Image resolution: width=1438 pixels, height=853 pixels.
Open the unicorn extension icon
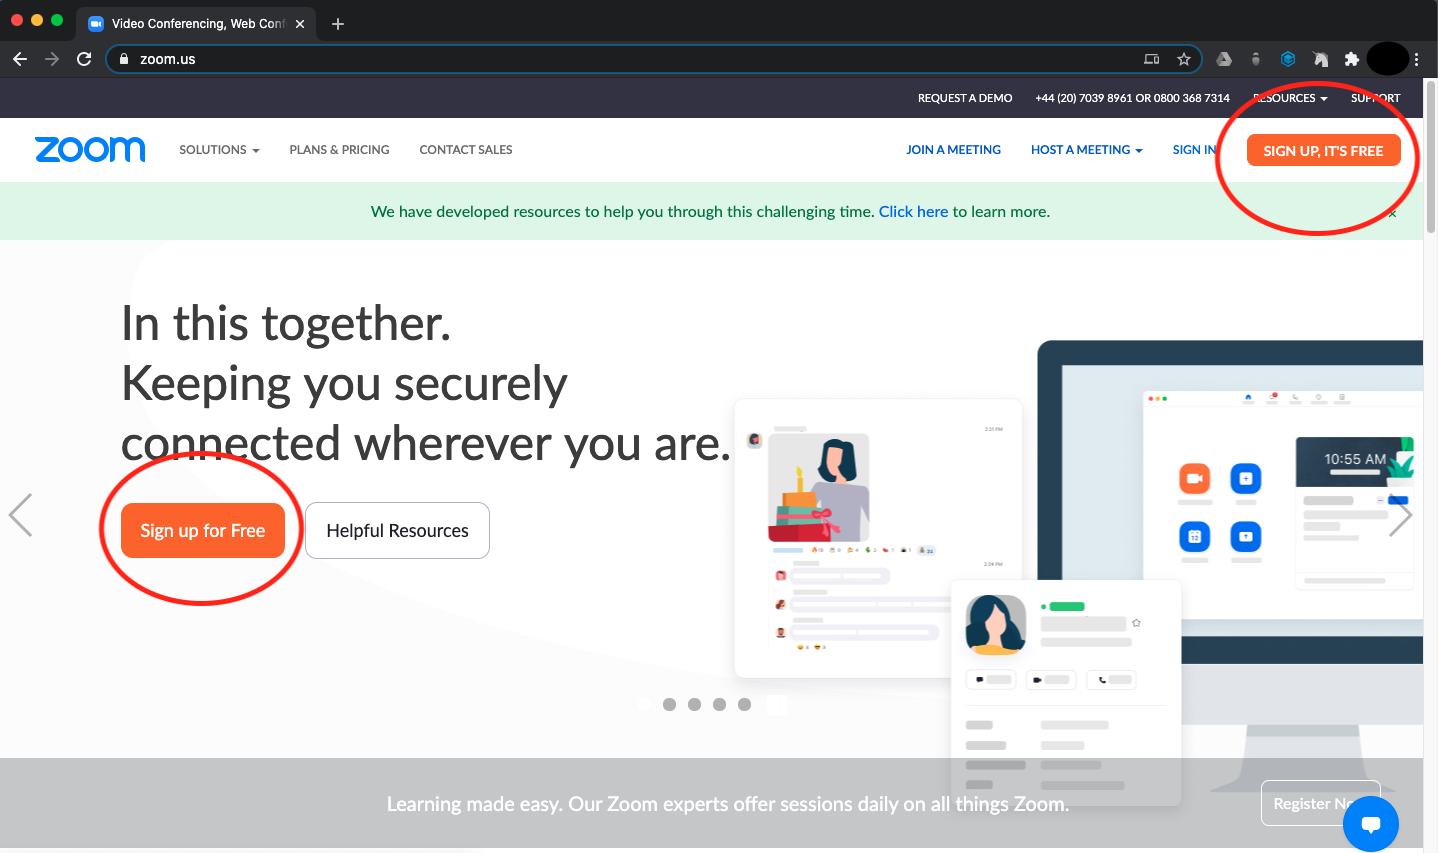pyautogui.click(x=1320, y=59)
